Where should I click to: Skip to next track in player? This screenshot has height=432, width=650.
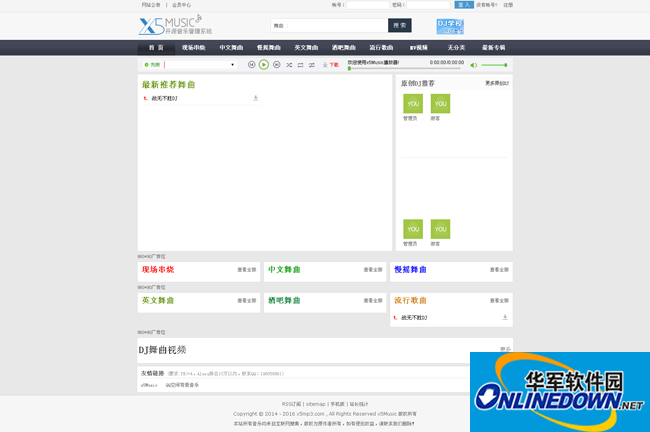(x=276, y=65)
